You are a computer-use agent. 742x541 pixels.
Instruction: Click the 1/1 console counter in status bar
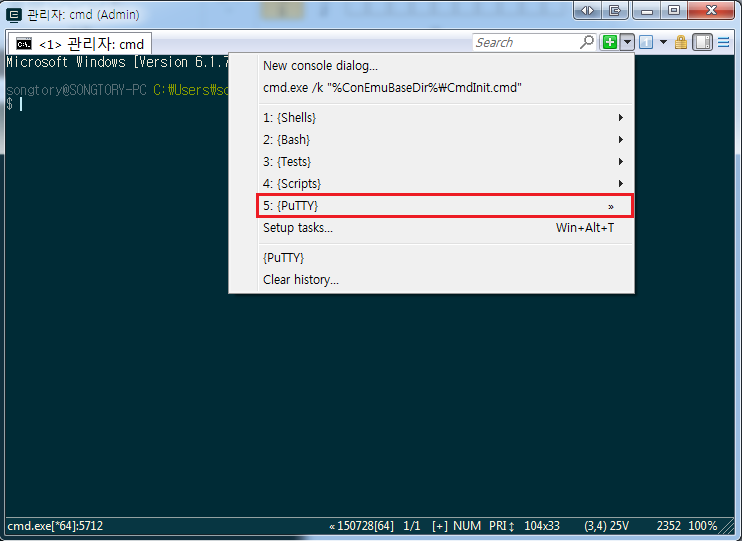pyautogui.click(x=412, y=526)
